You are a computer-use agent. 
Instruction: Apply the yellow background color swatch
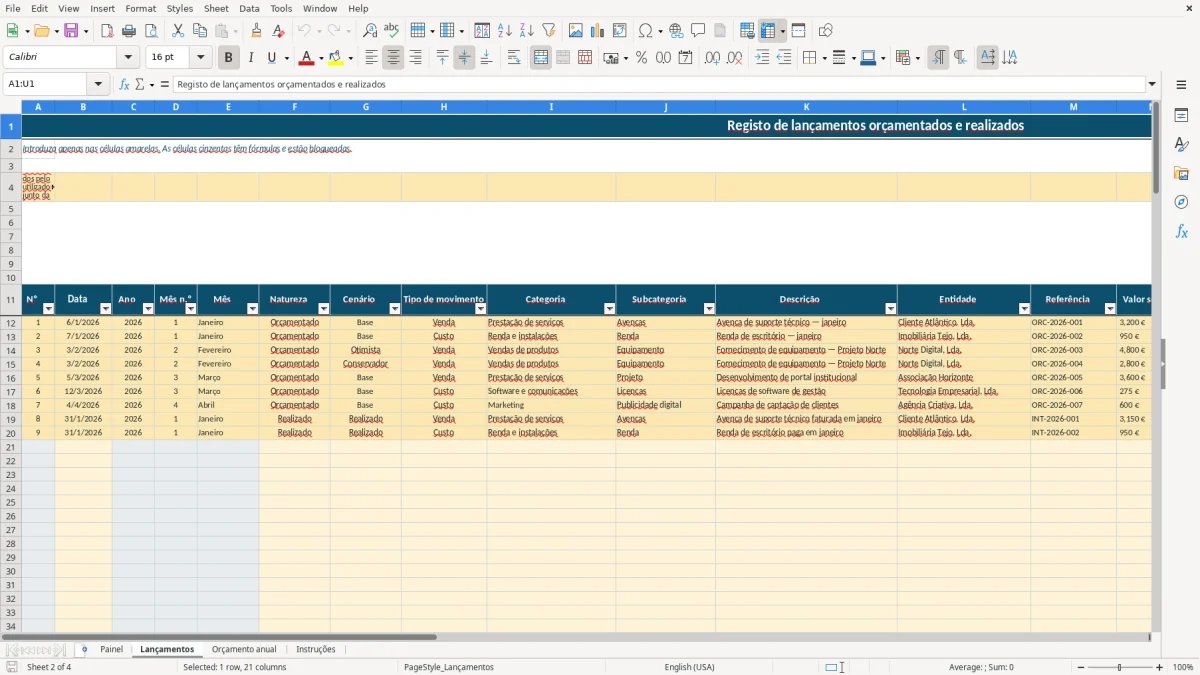[336, 58]
